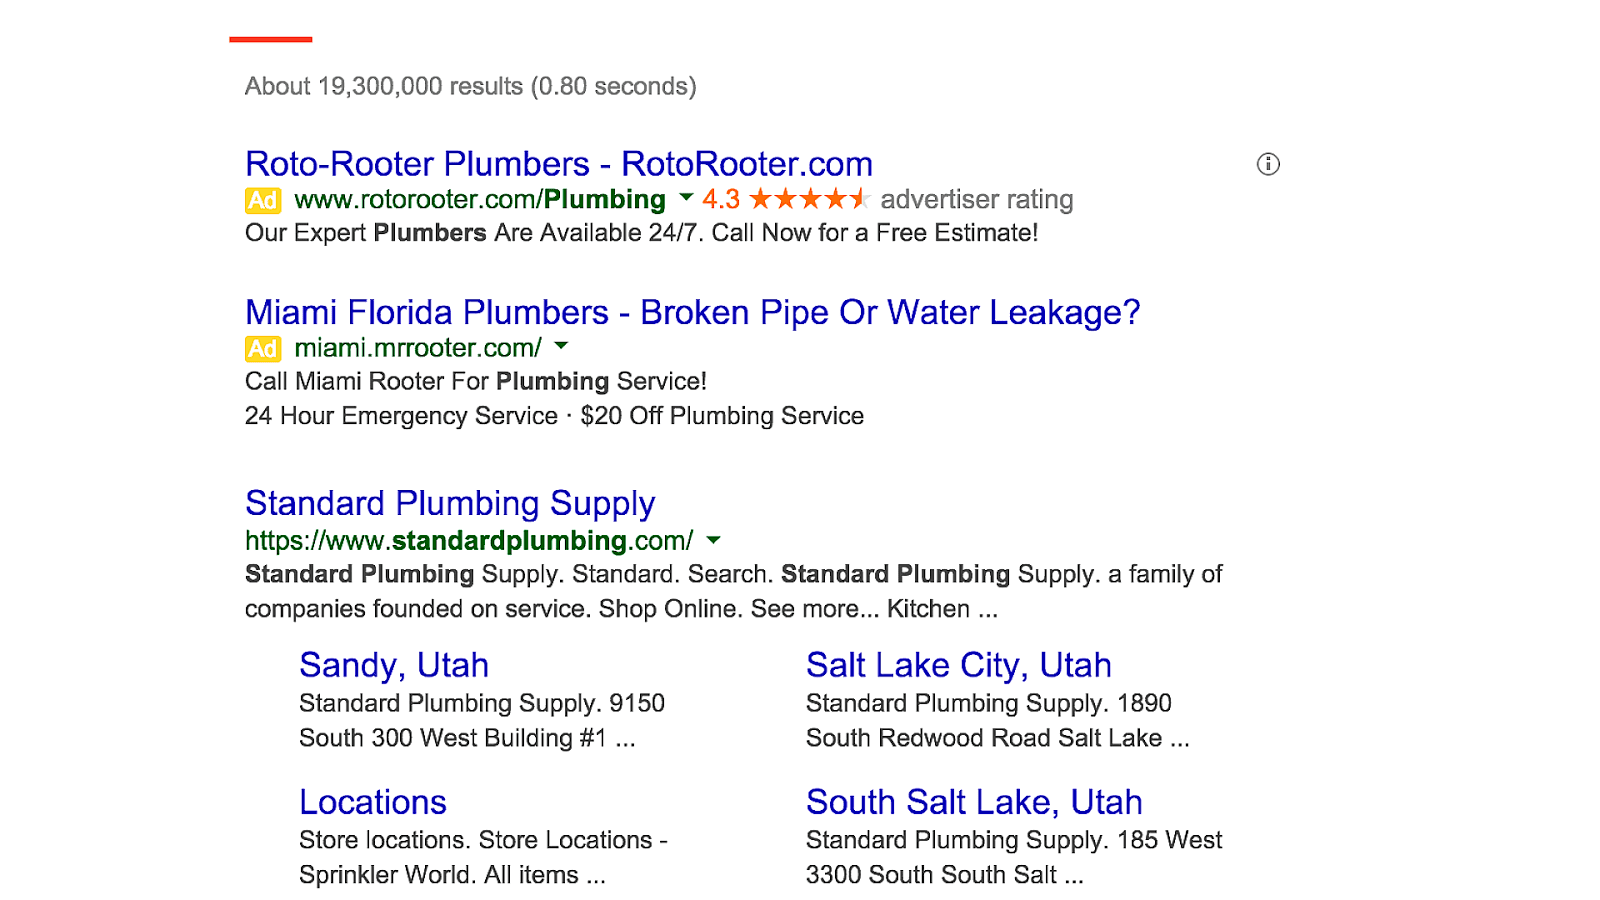Click the half-filled fifth star in the rating

click(860, 199)
